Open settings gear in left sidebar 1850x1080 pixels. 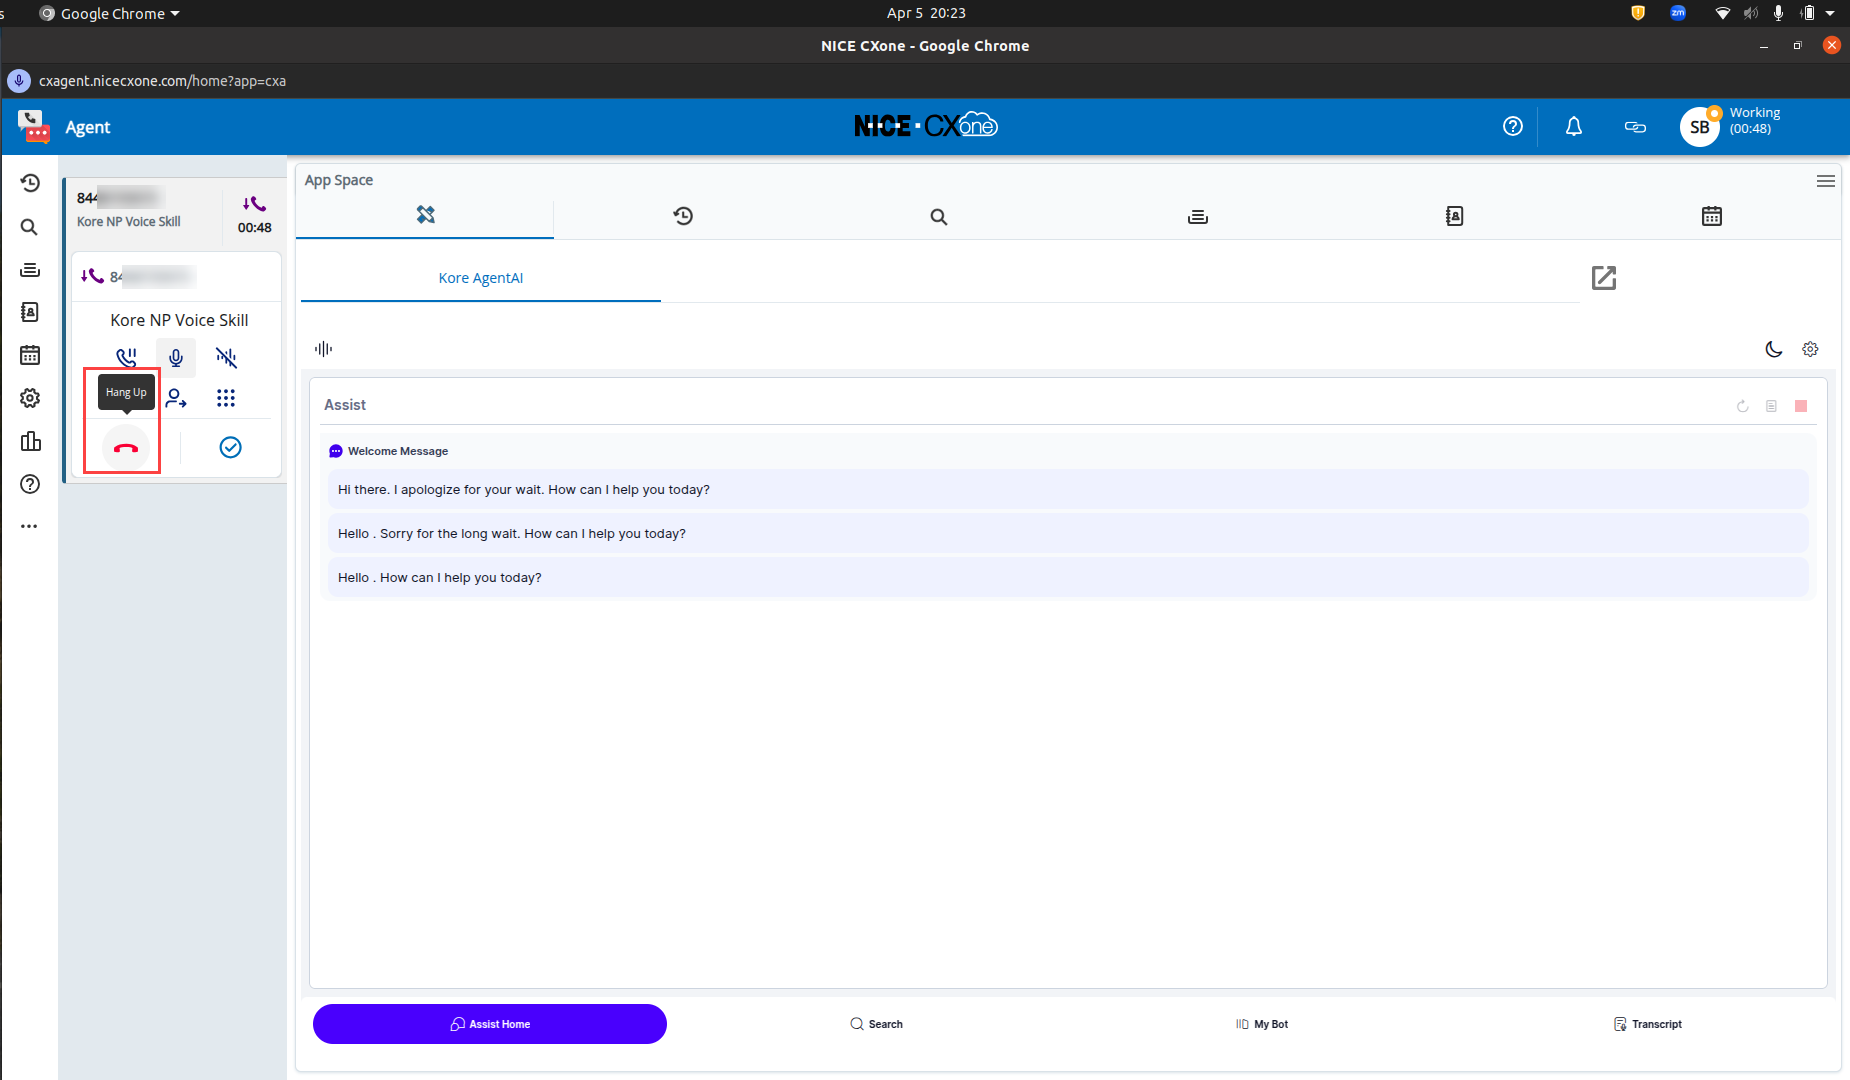coord(30,398)
